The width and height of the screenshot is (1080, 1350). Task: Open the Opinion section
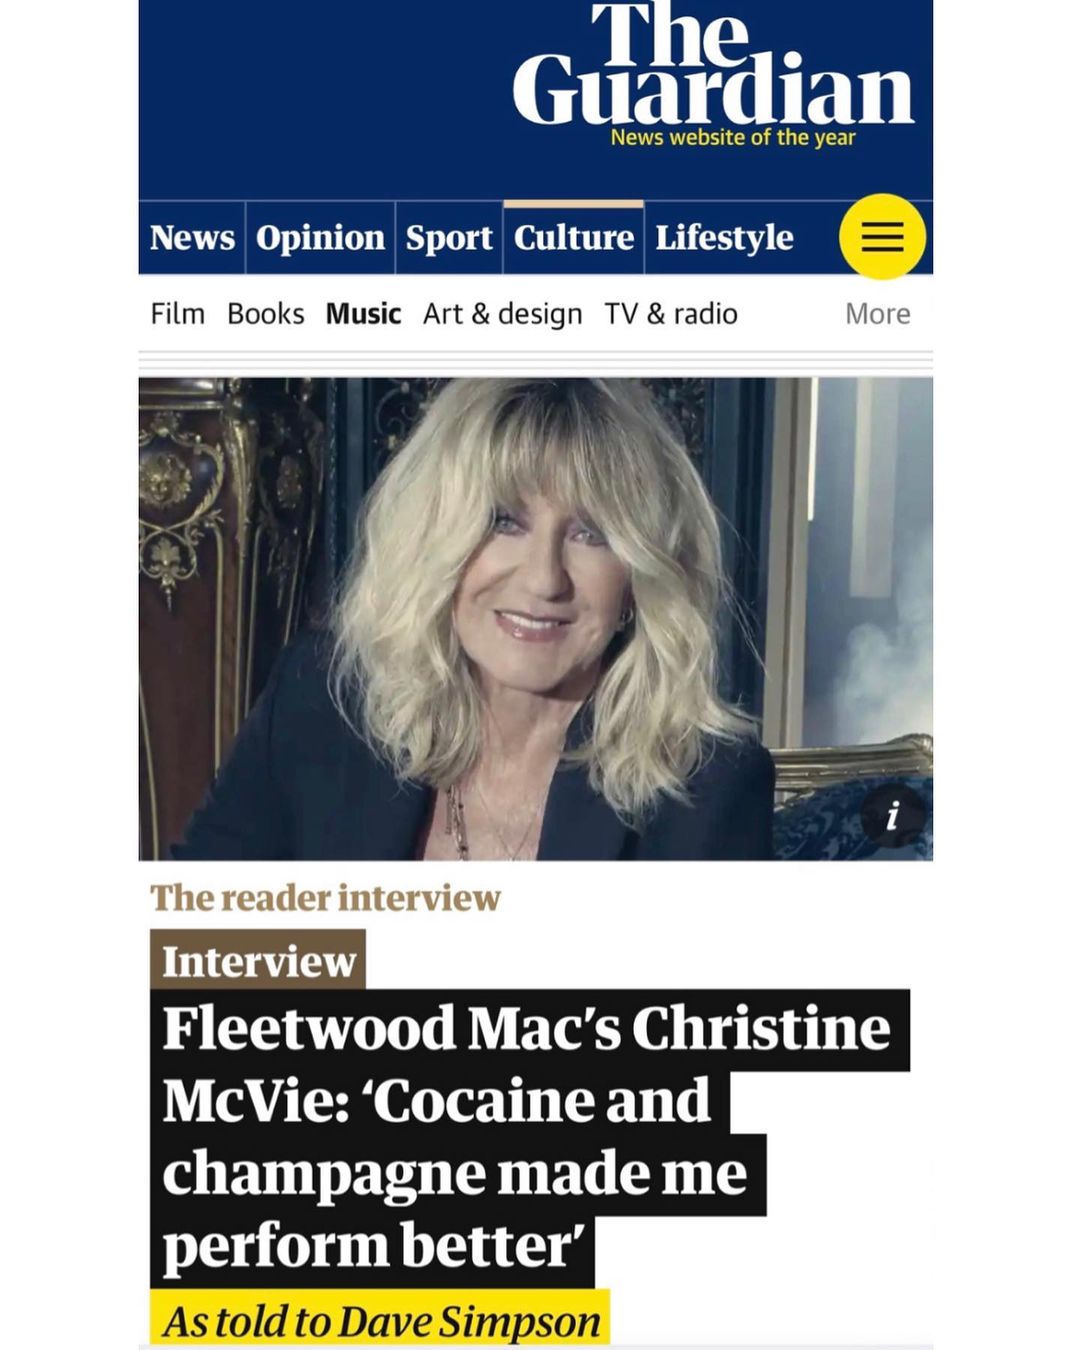point(320,238)
